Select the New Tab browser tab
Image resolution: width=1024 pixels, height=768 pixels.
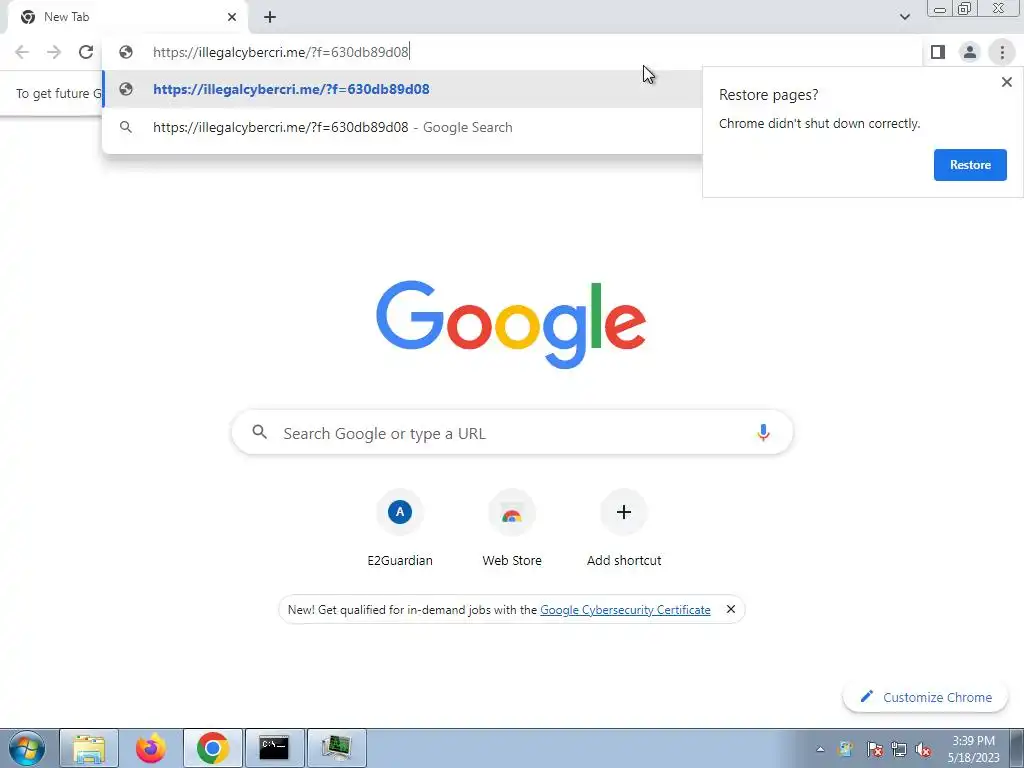[127, 17]
